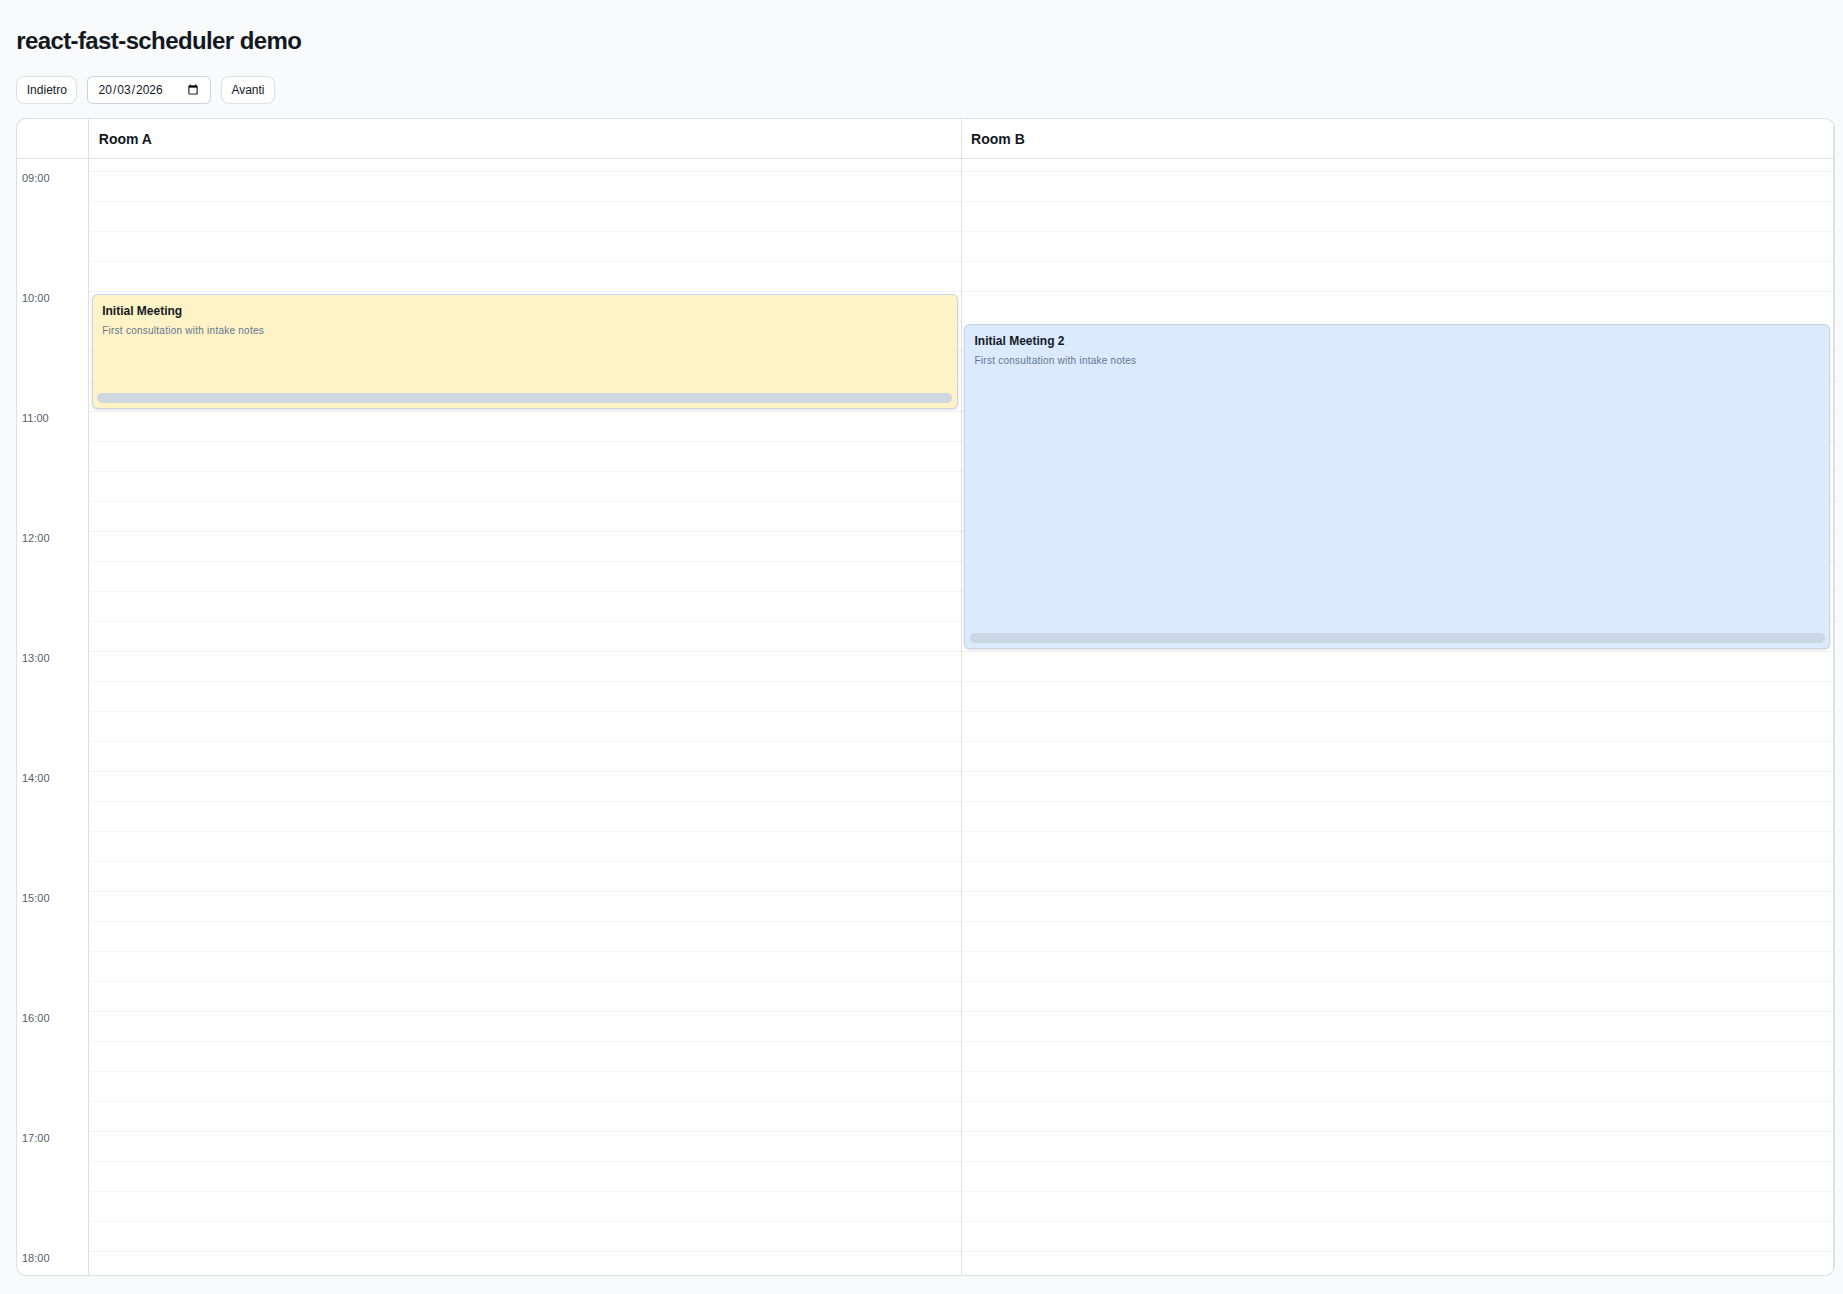
Task: Click the 17:00 time label
Action: point(36,1138)
